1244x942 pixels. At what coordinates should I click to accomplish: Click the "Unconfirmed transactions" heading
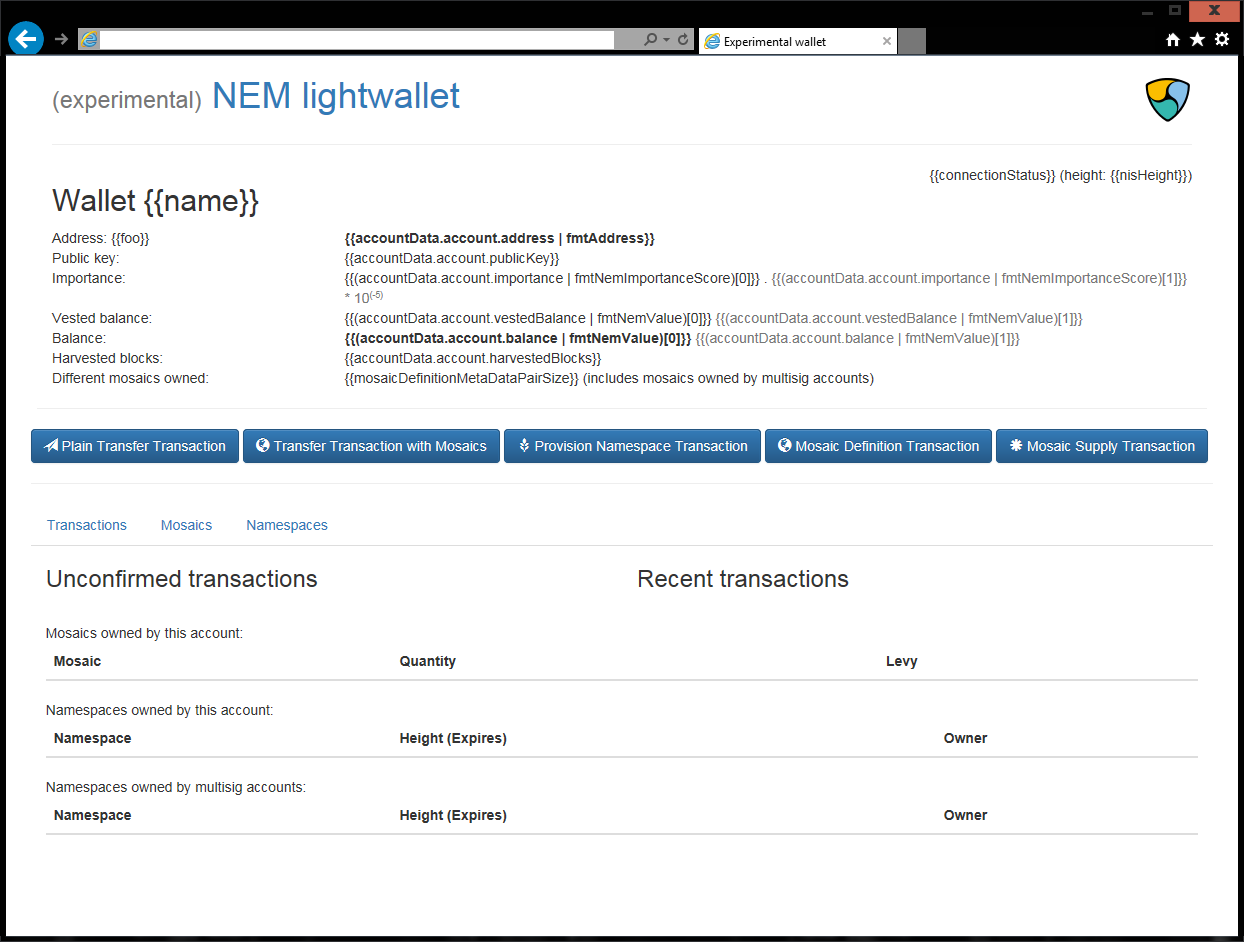tap(182, 579)
